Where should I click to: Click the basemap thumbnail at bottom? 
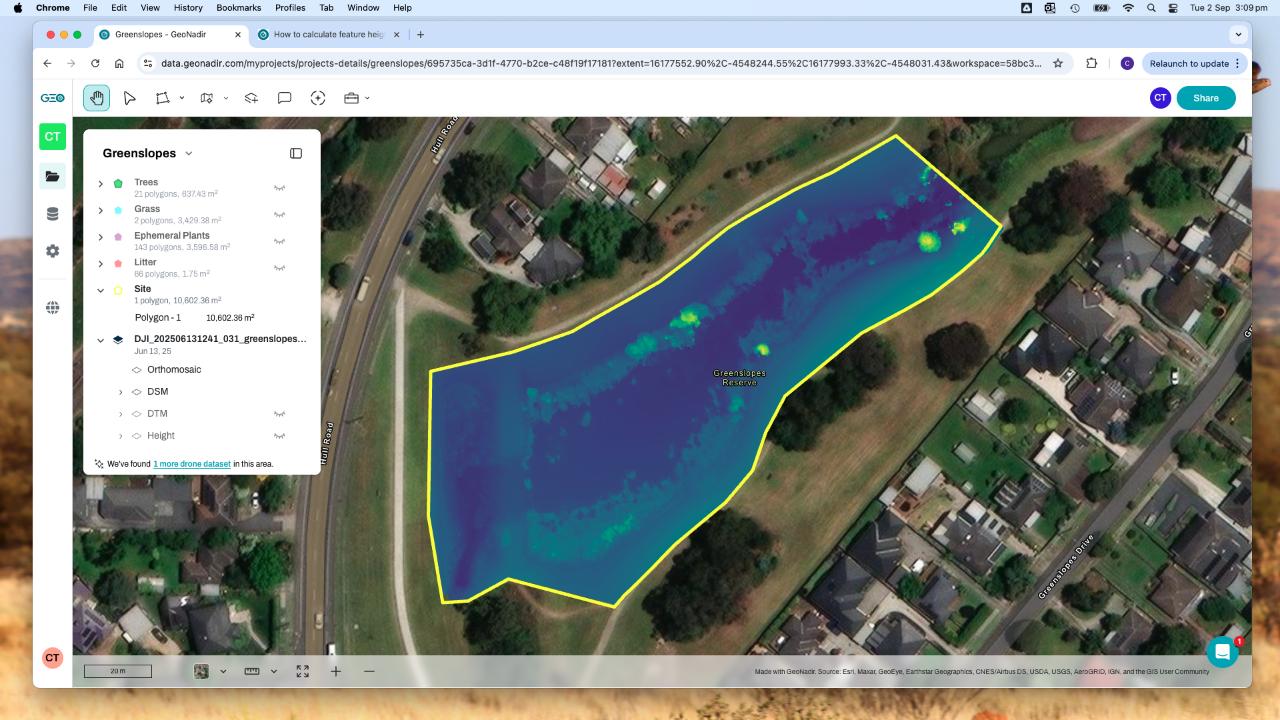click(x=200, y=671)
